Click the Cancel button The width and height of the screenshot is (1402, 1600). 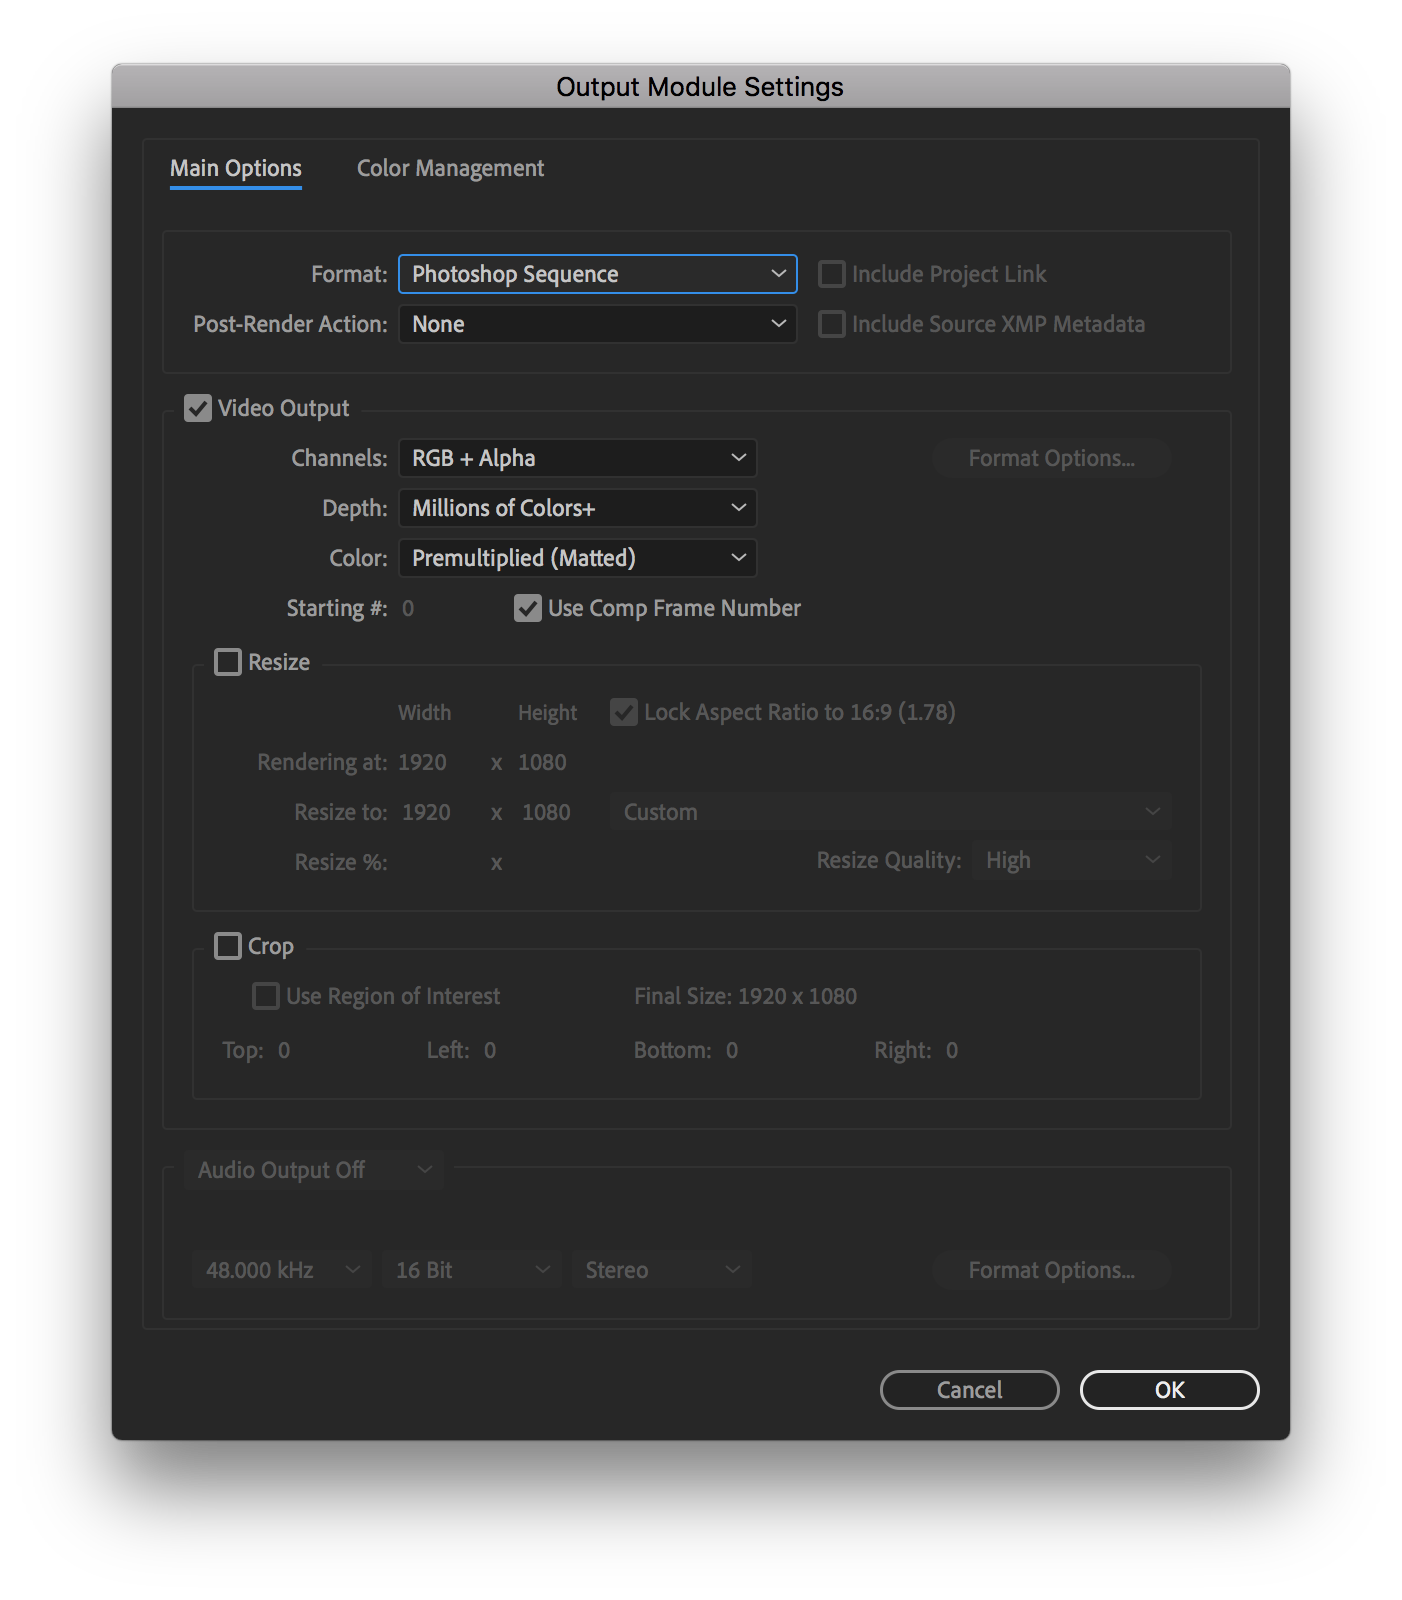pyautogui.click(x=969, y=1390)
